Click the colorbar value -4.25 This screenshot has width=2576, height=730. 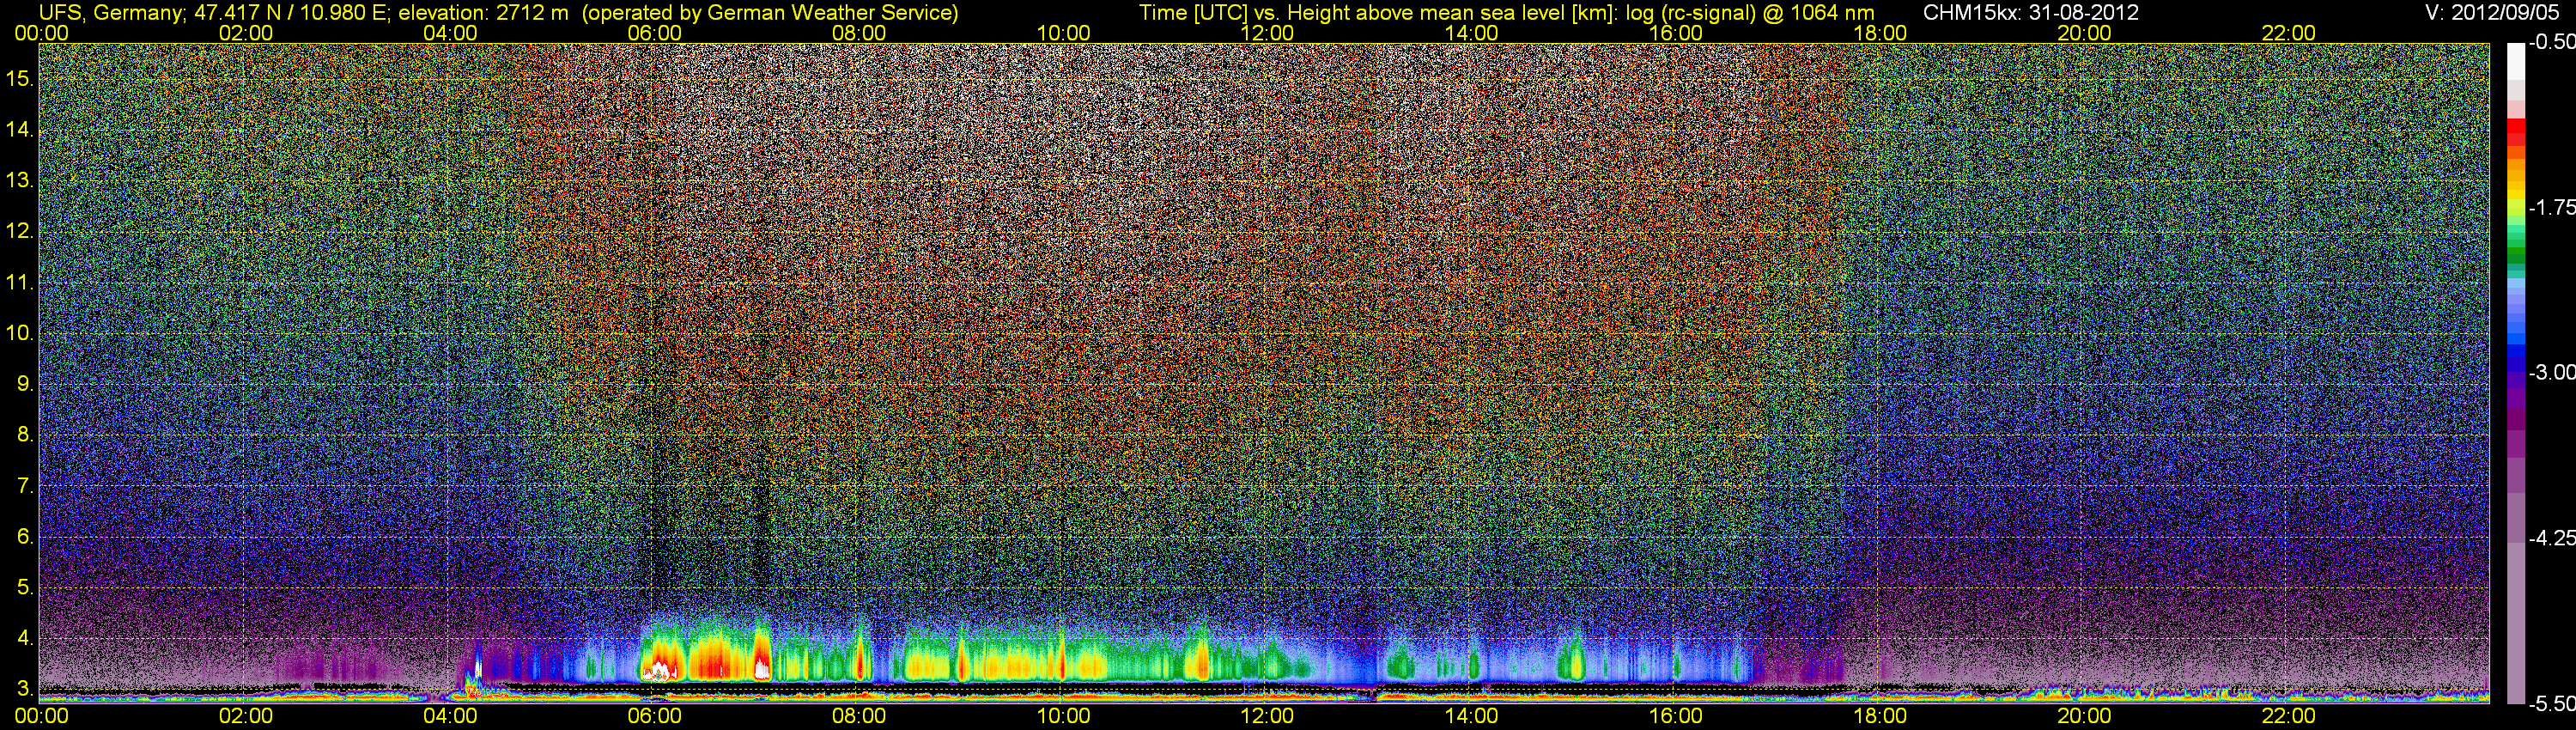click(x=2552, y=538)
